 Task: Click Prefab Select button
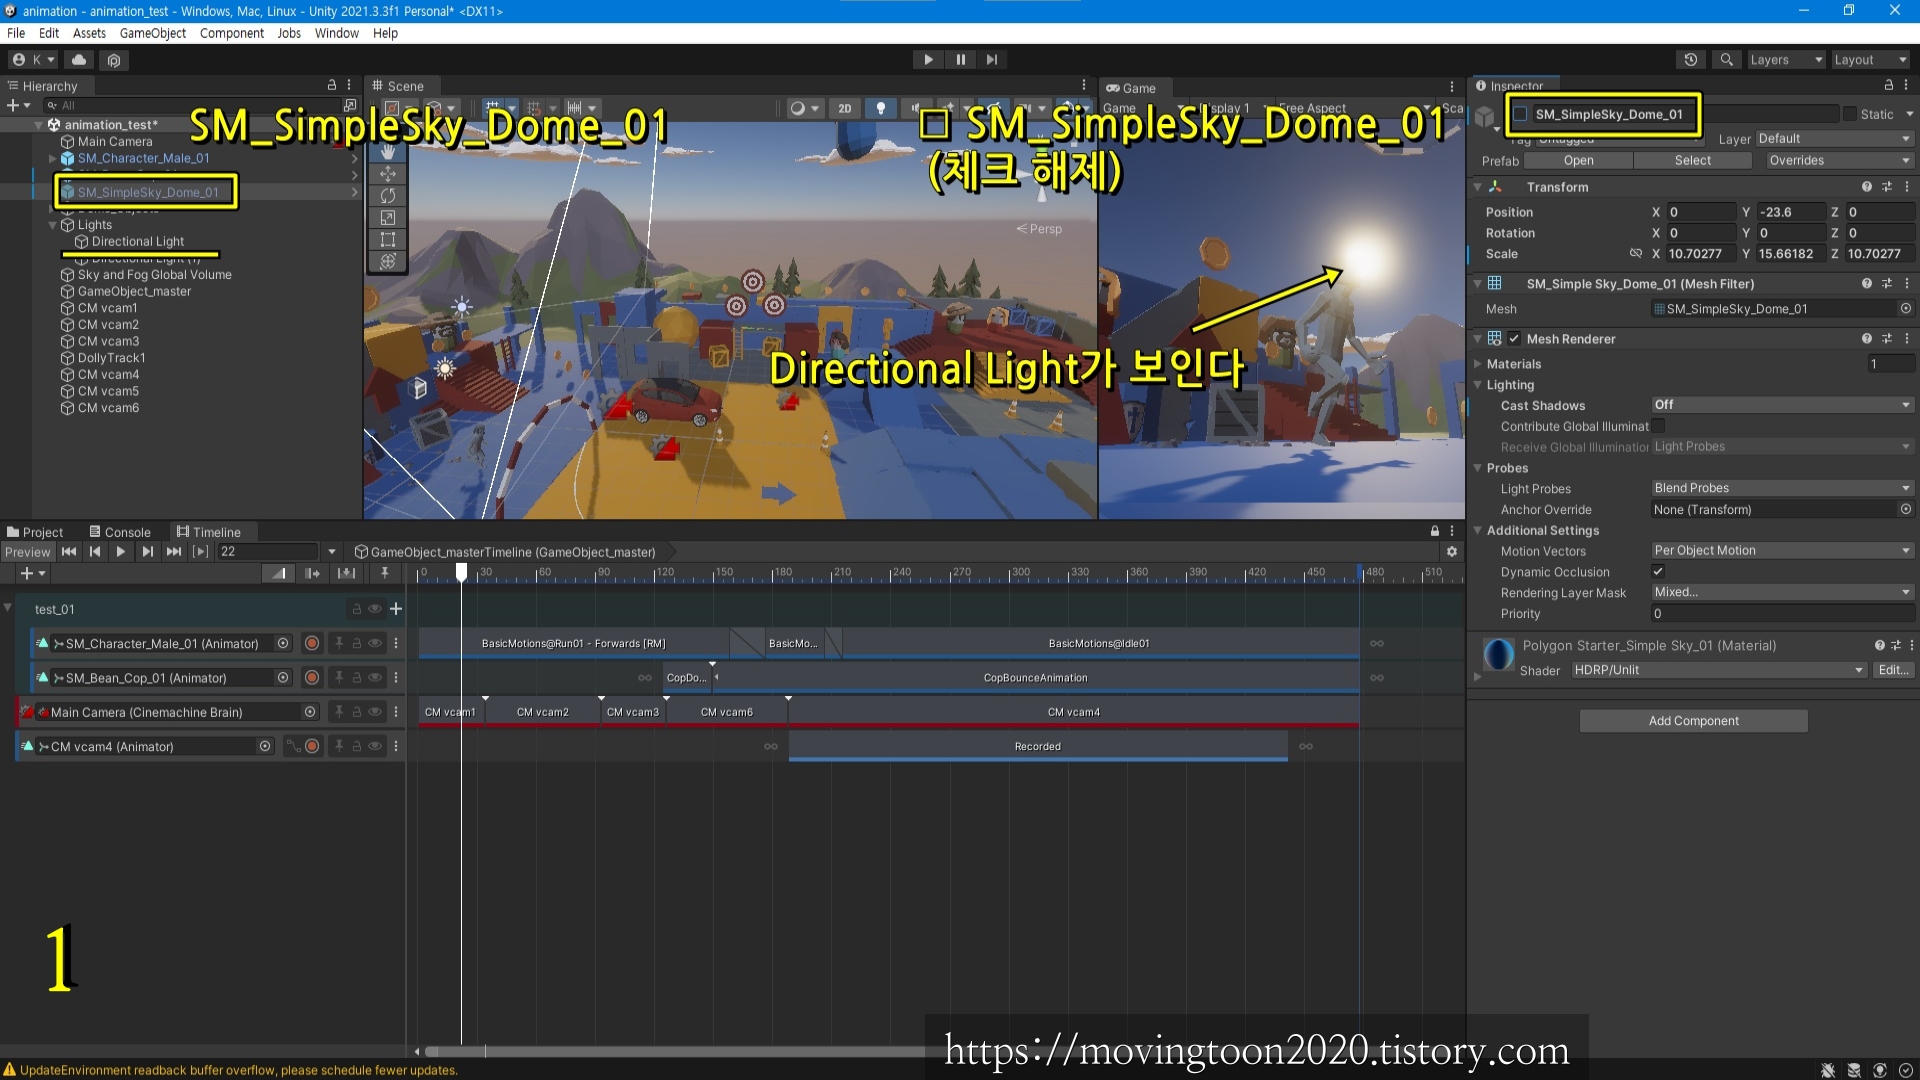(1692, 160)
